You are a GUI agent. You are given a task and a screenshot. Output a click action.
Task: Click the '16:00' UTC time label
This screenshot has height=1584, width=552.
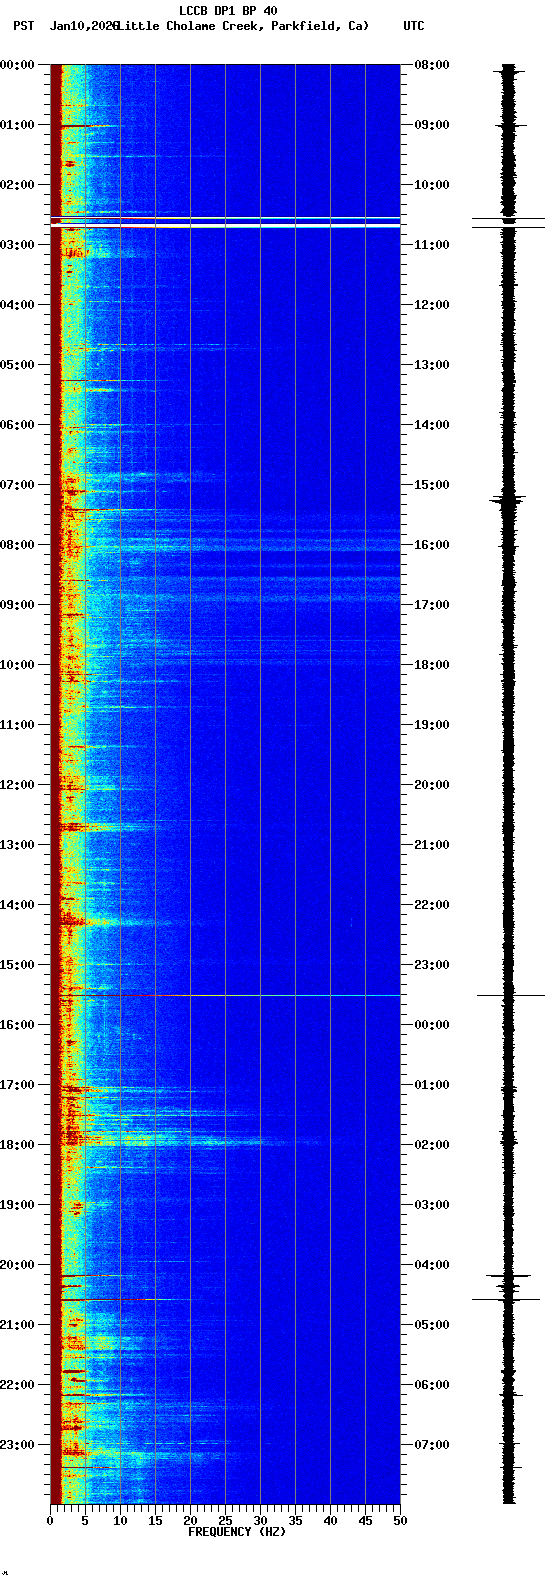click(x=432, y=545)
